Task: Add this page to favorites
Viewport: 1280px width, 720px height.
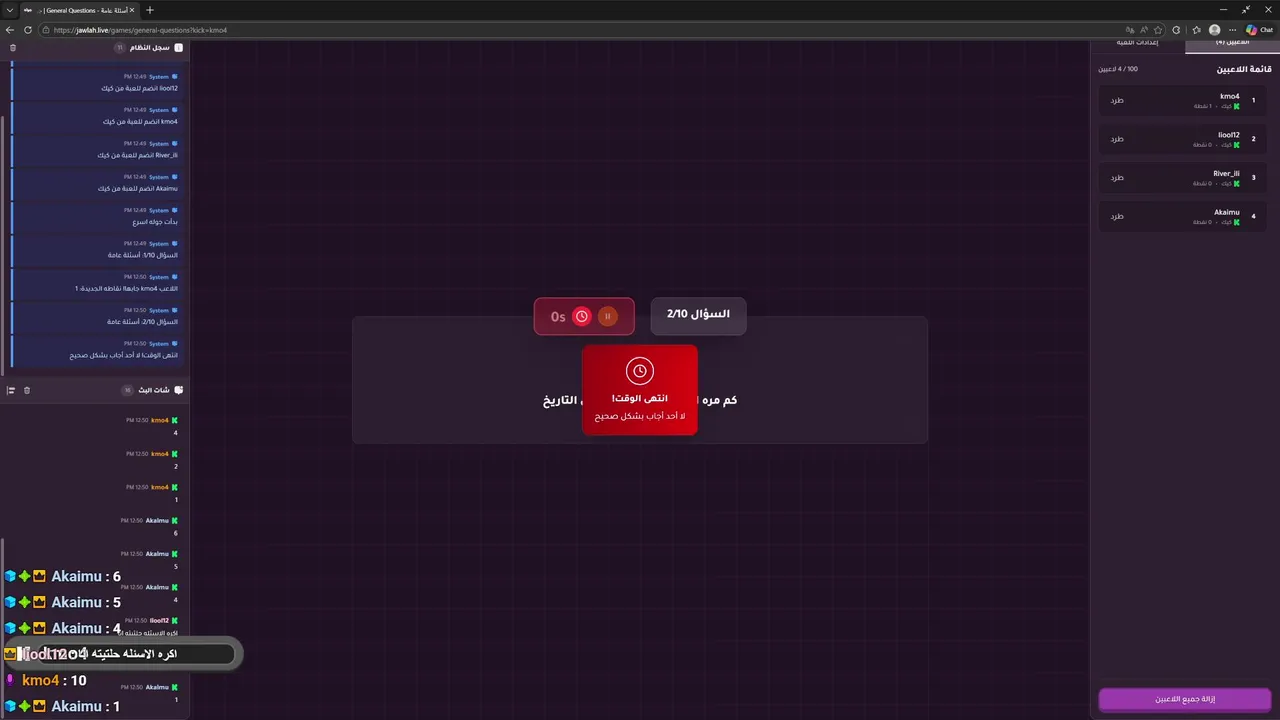Action: coord(1158,30)
